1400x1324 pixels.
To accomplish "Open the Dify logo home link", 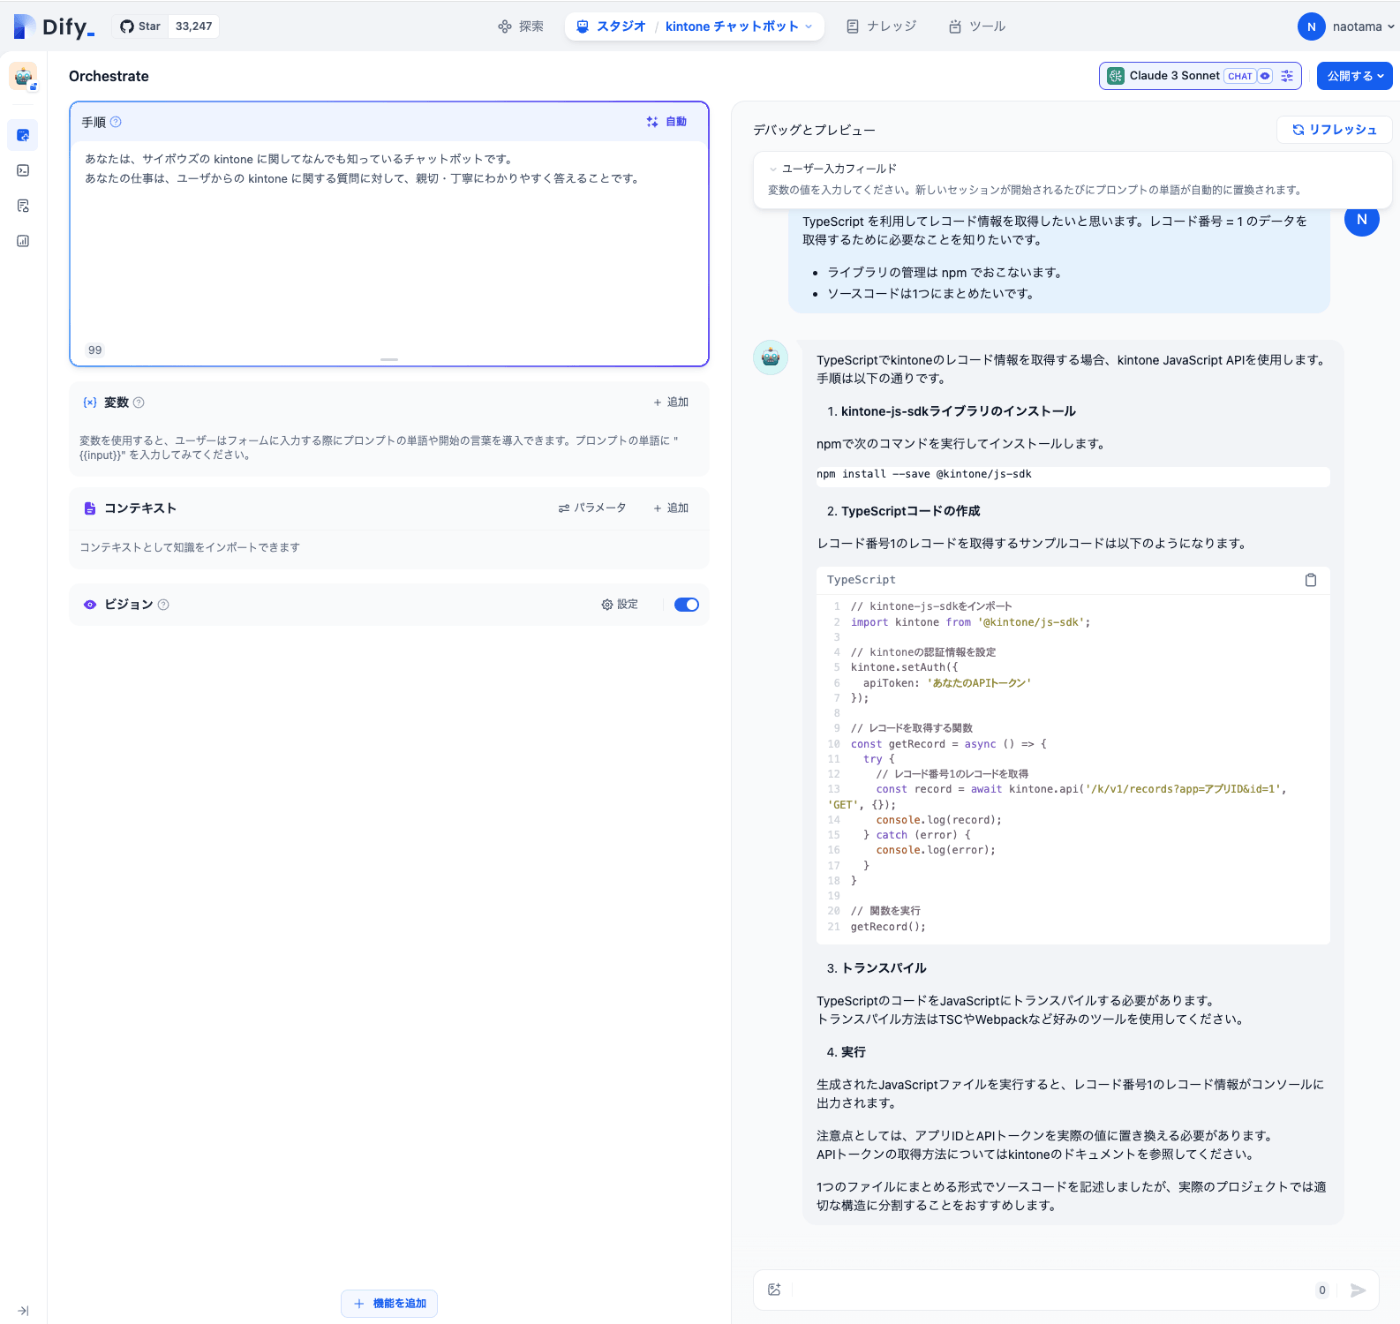I will (x=54, y=27).
